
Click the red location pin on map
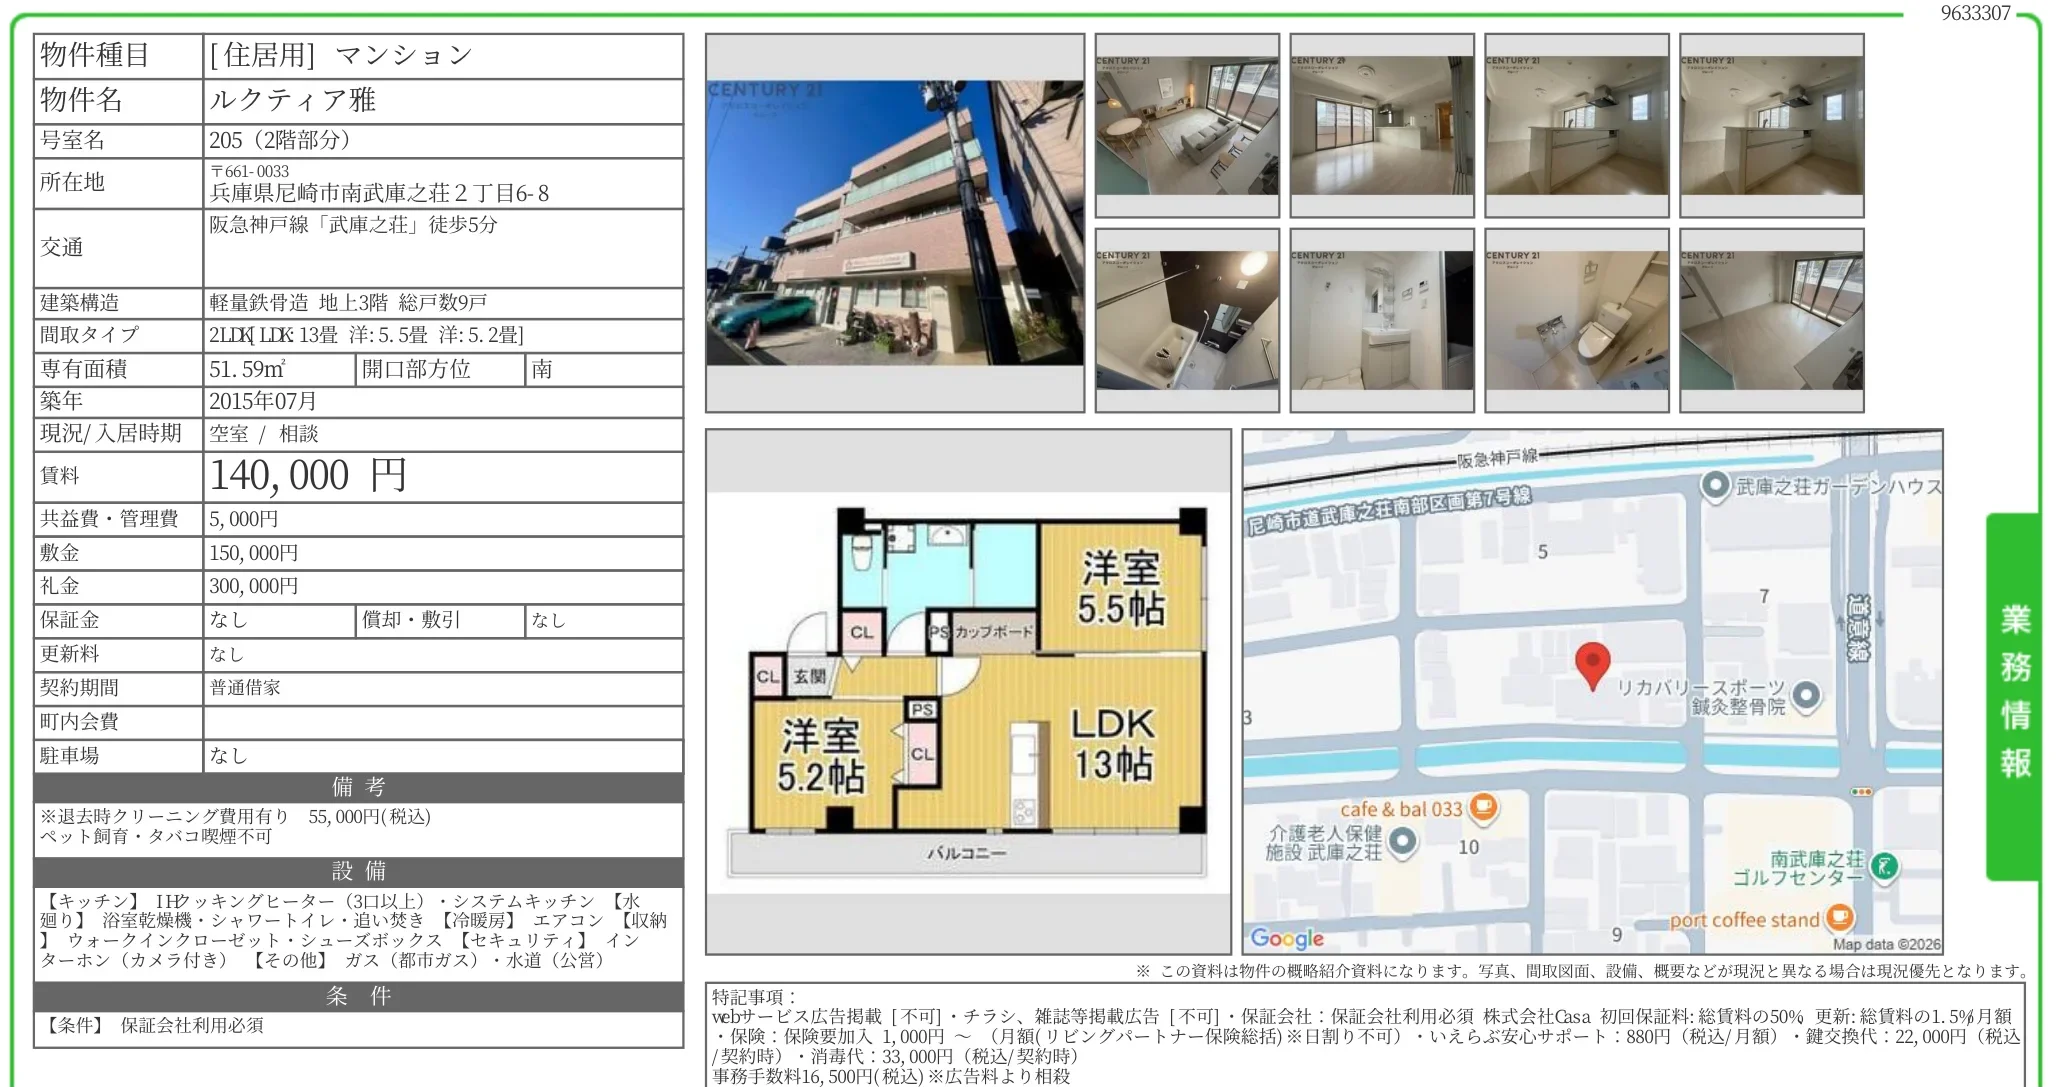[1592, 666]
